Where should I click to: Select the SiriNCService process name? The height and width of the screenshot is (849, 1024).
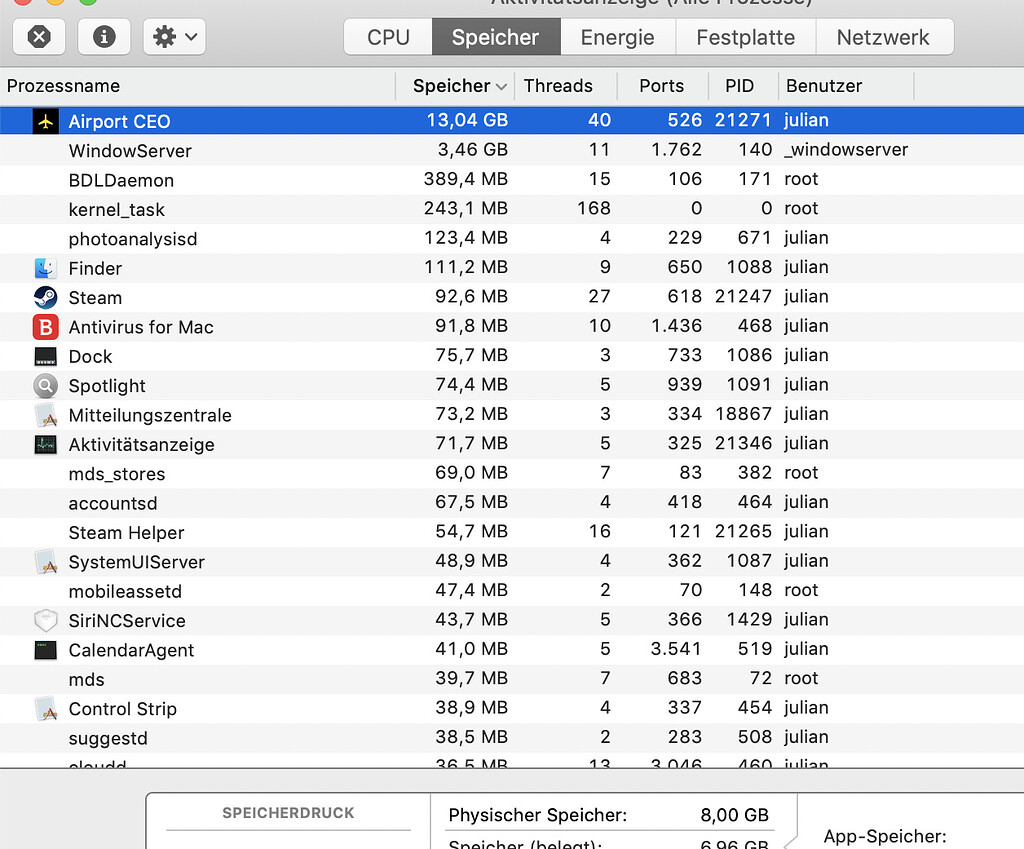[127, 621]
